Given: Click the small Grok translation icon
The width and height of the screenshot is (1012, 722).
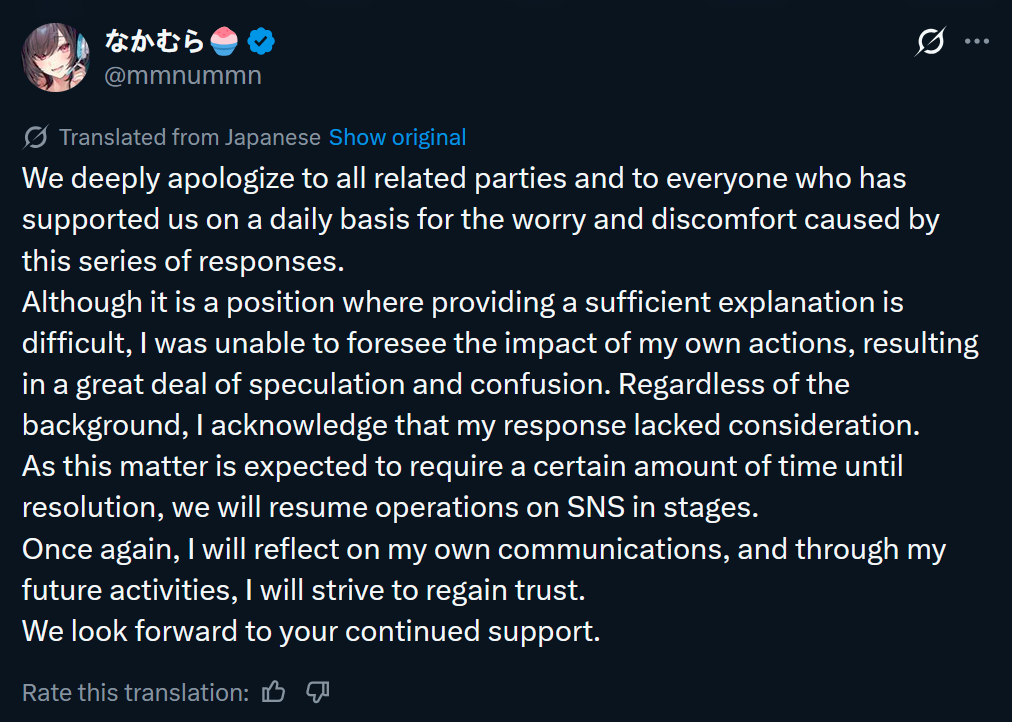Looking at the screenshot, I should coord(35,137).
